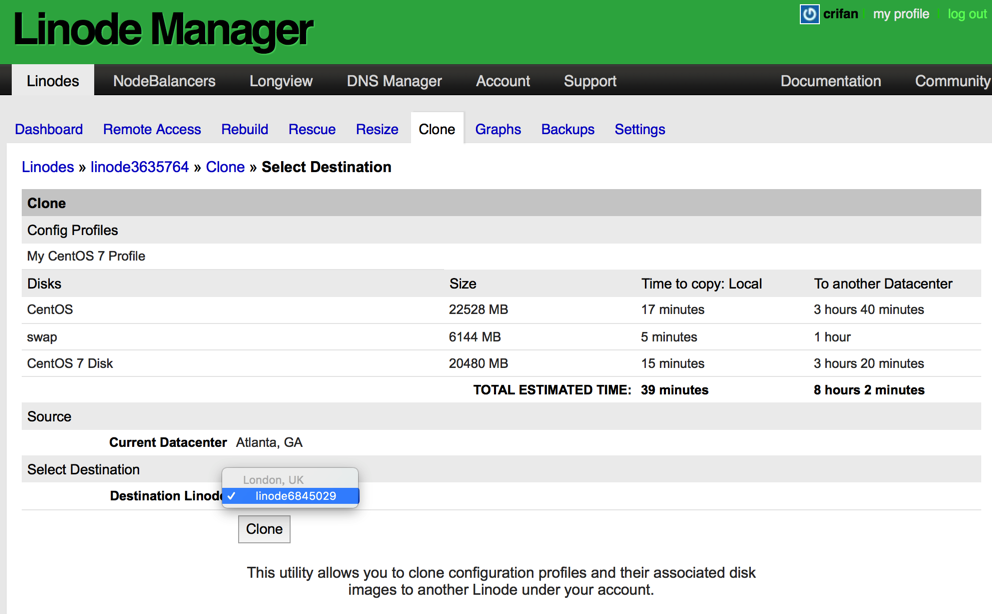Click the Current Datacenter field label
The width and height of the screenshot is (992, 614).
click(x=168, y=443)
